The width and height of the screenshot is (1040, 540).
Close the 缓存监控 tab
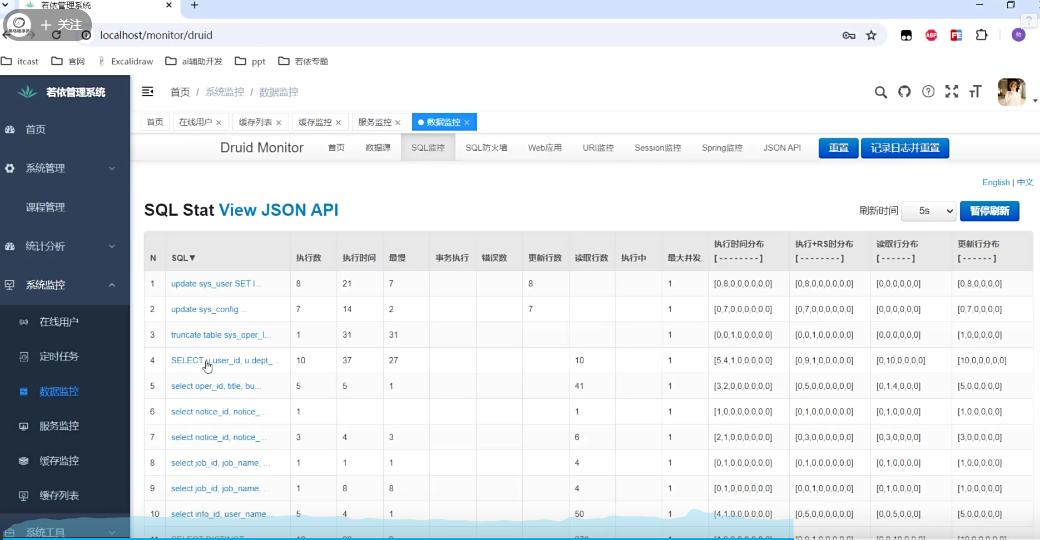tap(338, 123)
